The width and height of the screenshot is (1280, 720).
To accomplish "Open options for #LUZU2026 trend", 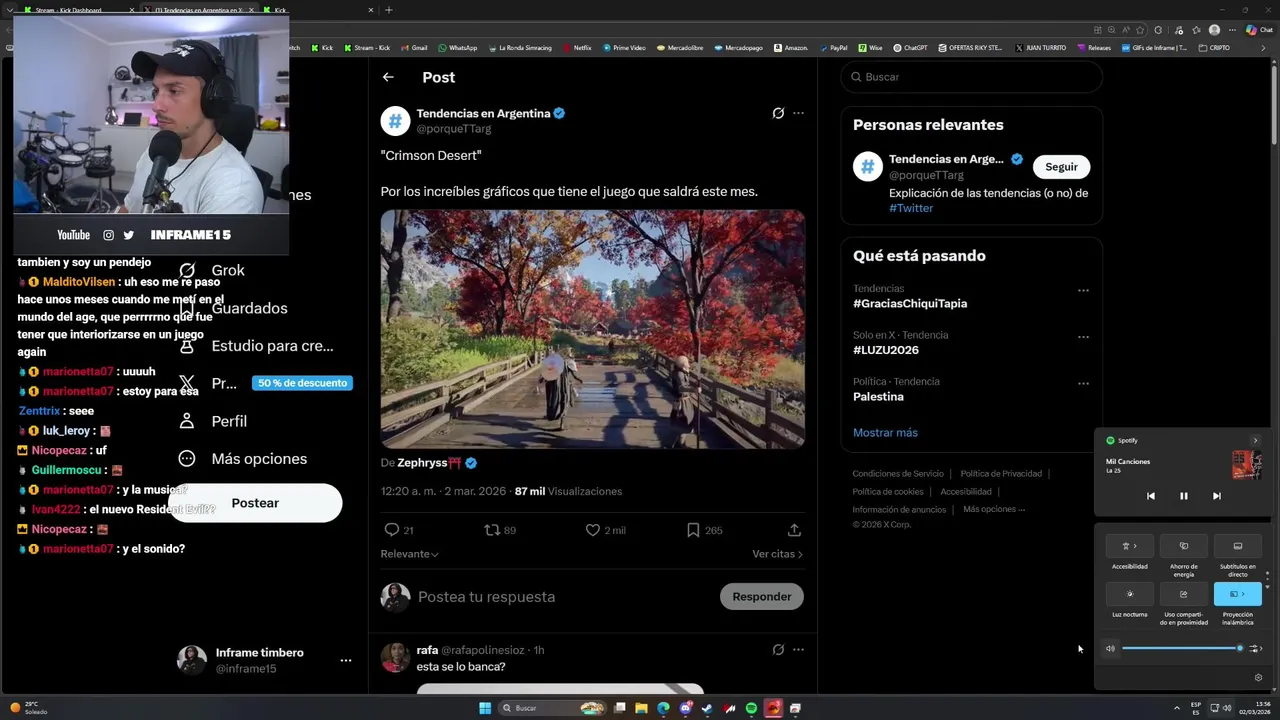I will [1083, 337].
